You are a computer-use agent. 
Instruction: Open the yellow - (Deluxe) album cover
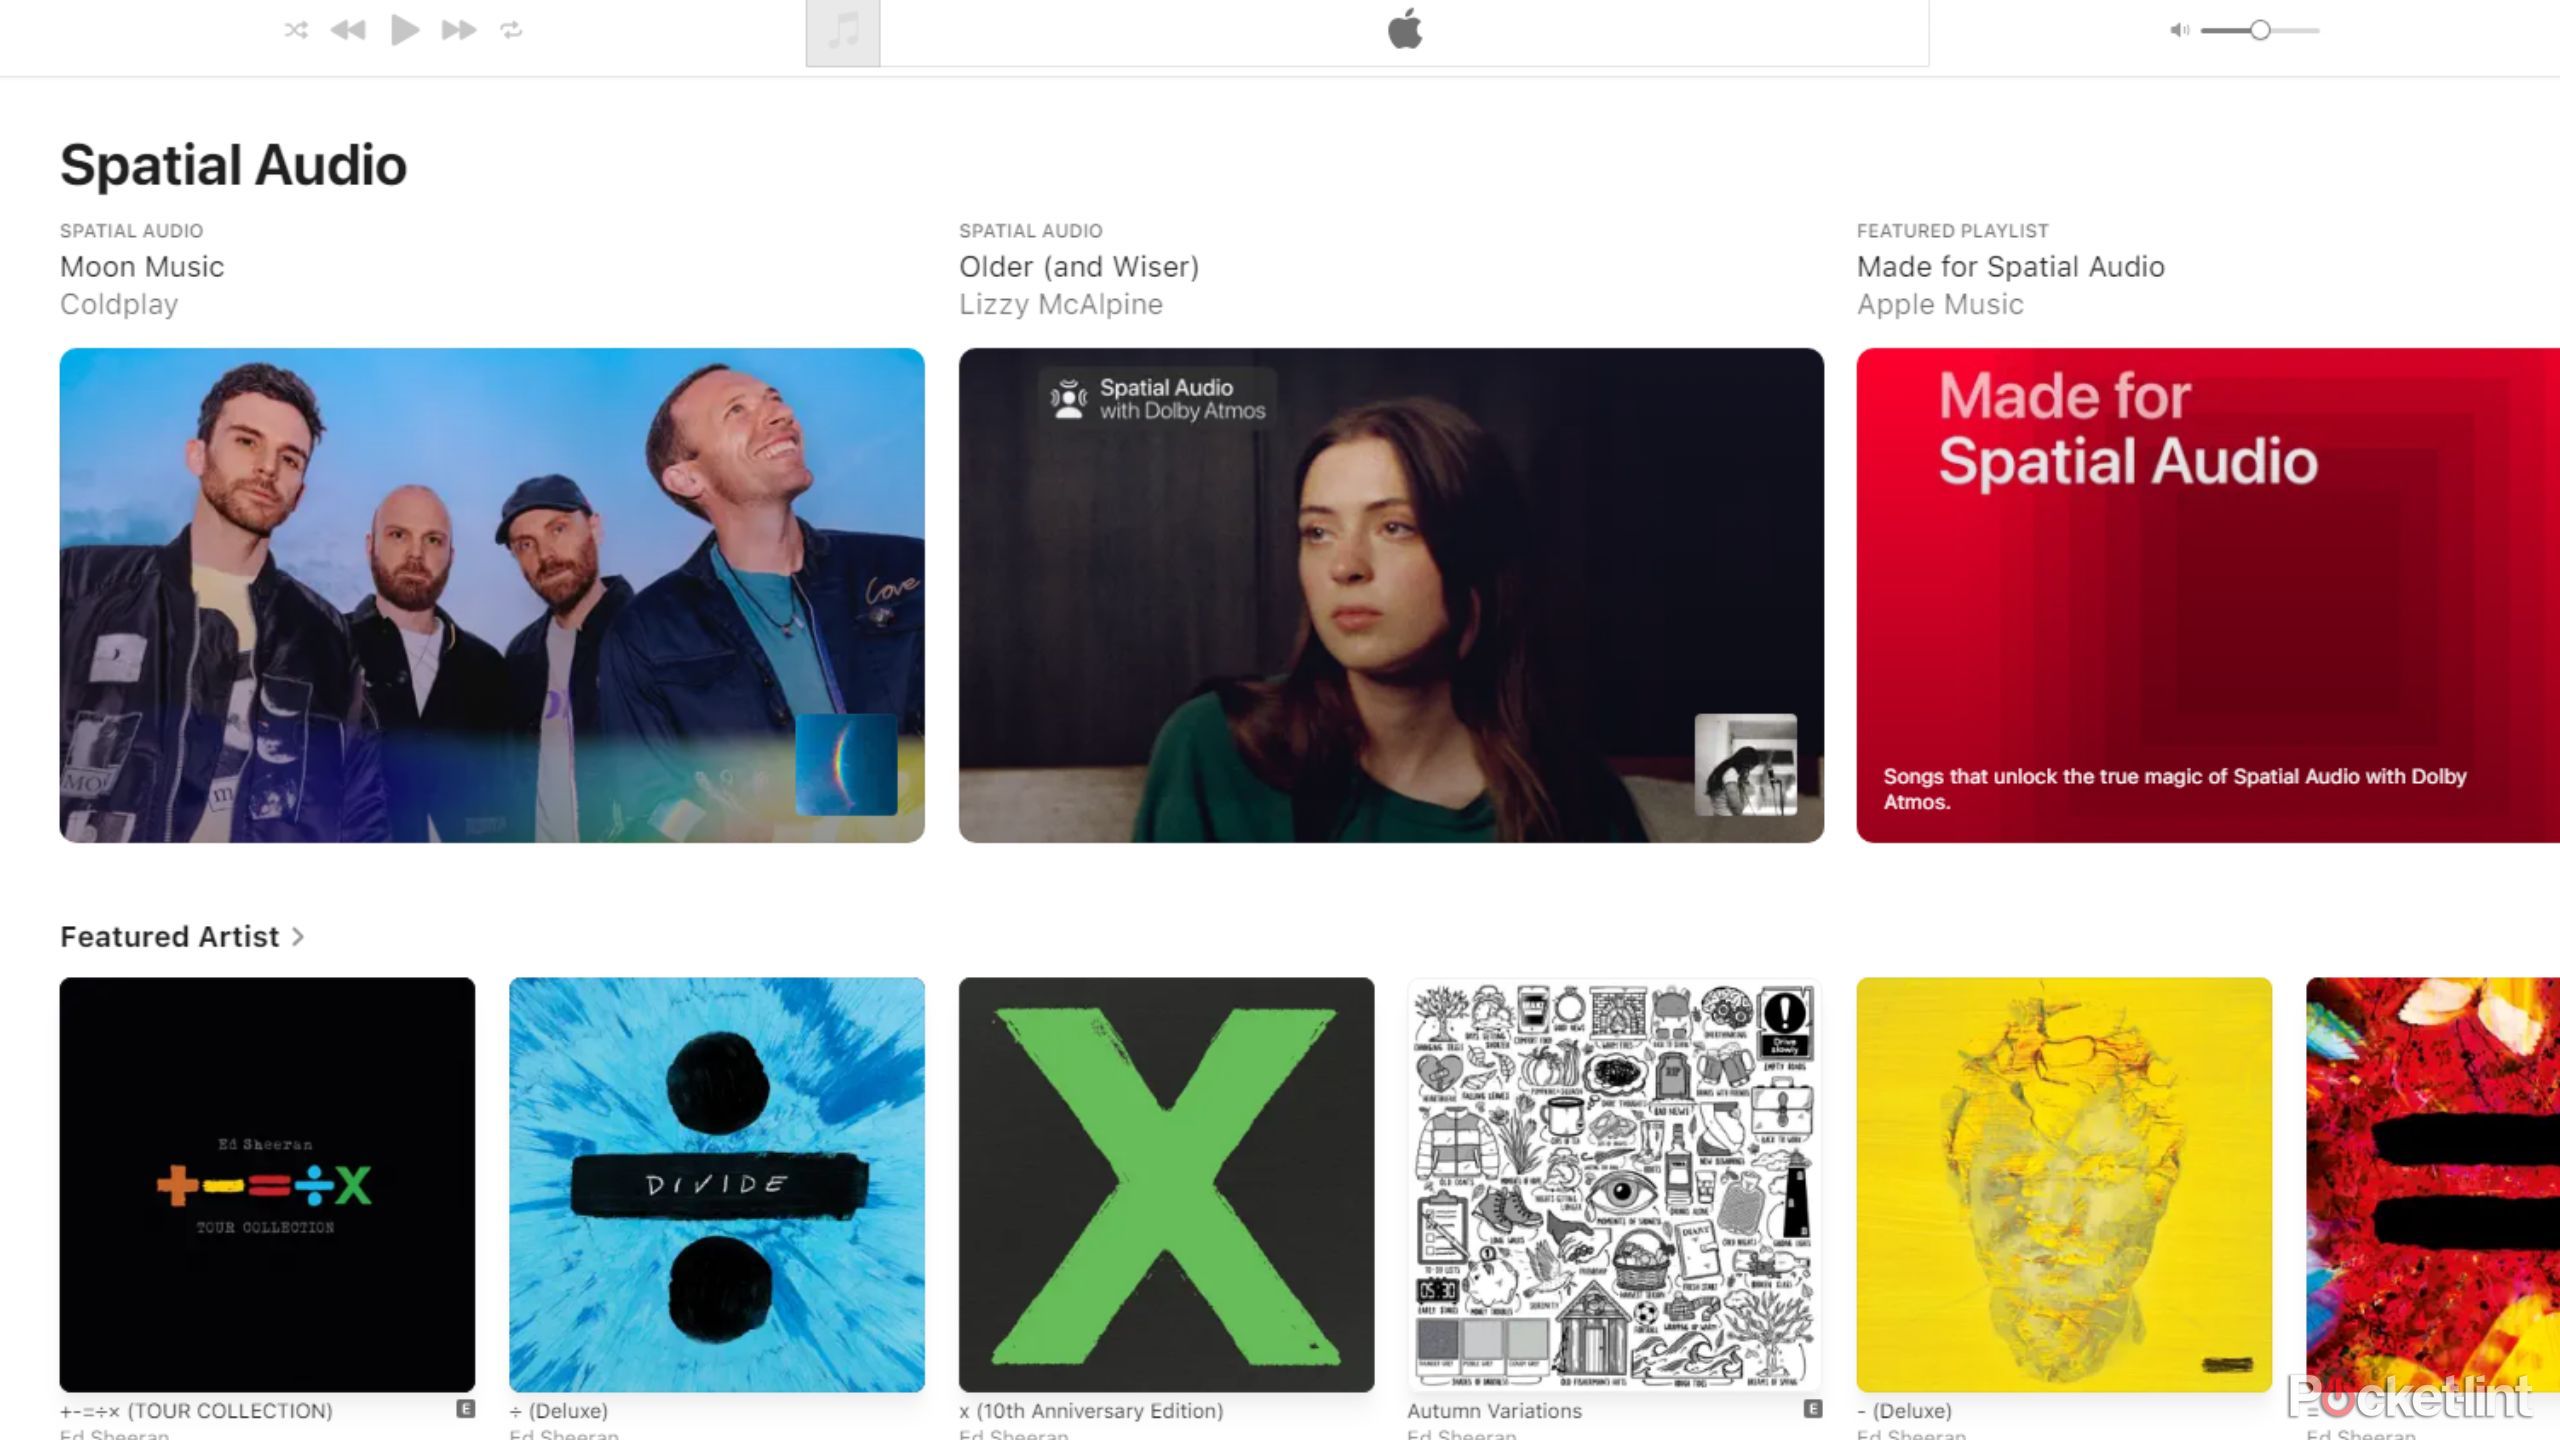[2064, 1185]
